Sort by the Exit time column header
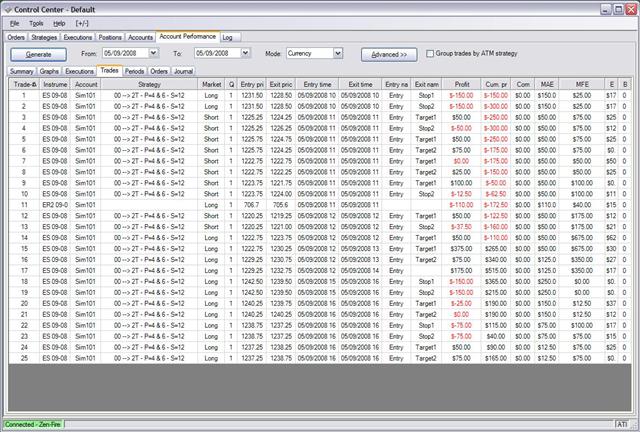 click(x=360, y=84)
